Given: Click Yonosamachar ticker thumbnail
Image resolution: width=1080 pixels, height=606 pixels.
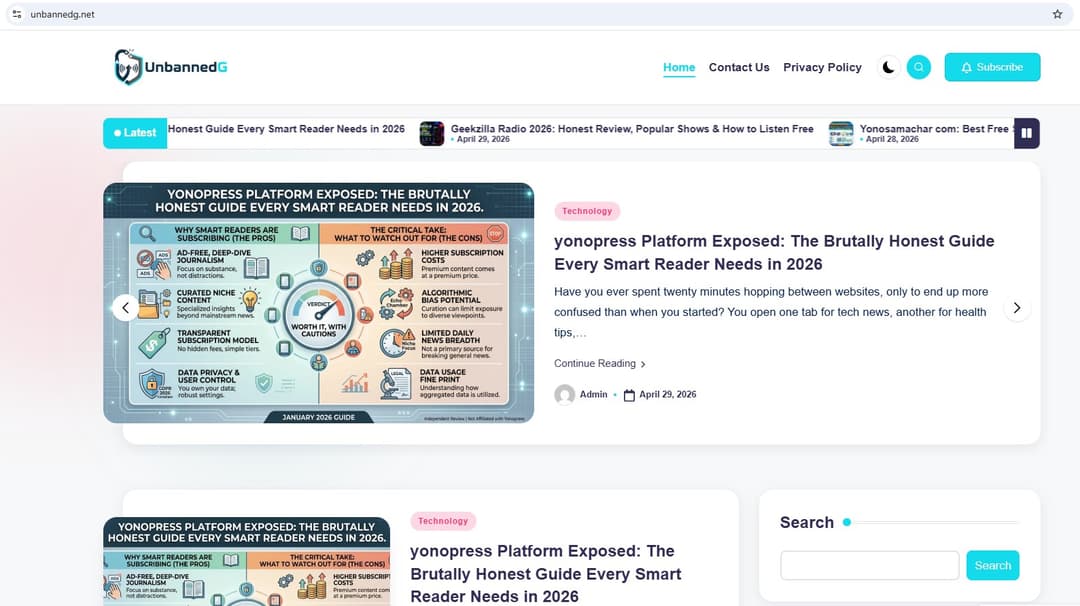Looking at the screenshot, I should 841,134.
